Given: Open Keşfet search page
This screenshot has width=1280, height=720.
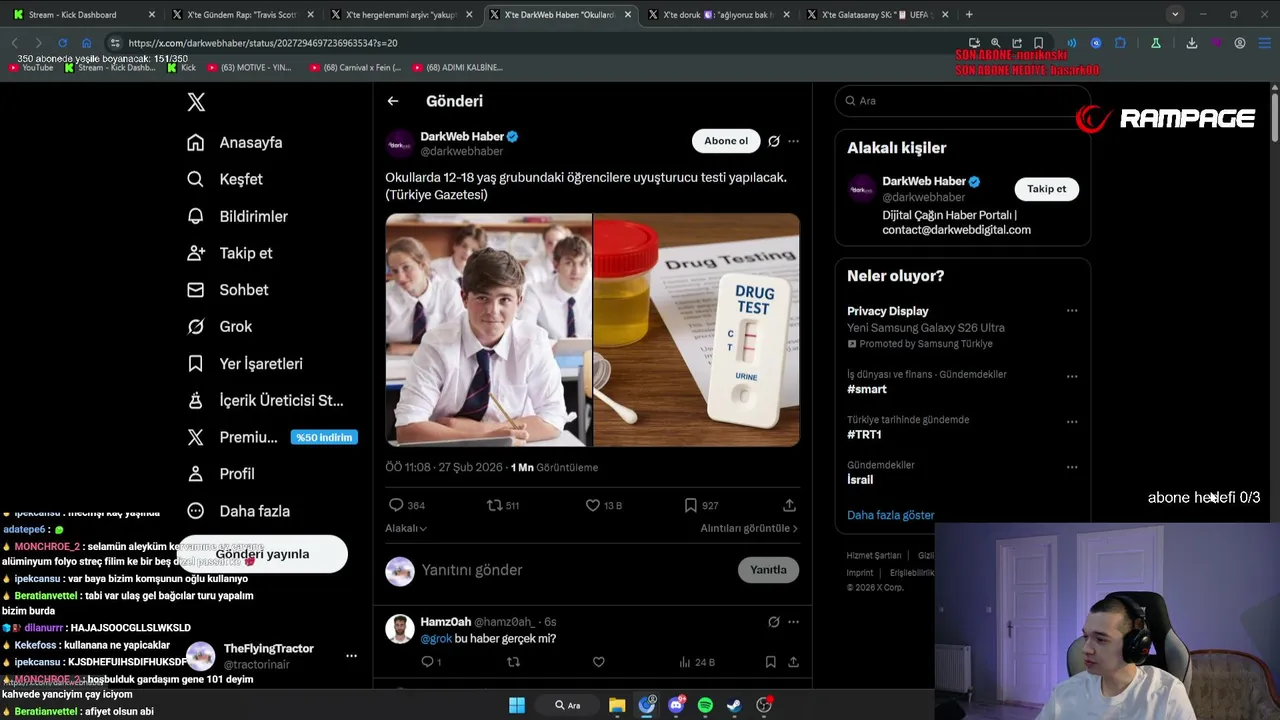Looking at the screenshot, I should coord(225,179).
